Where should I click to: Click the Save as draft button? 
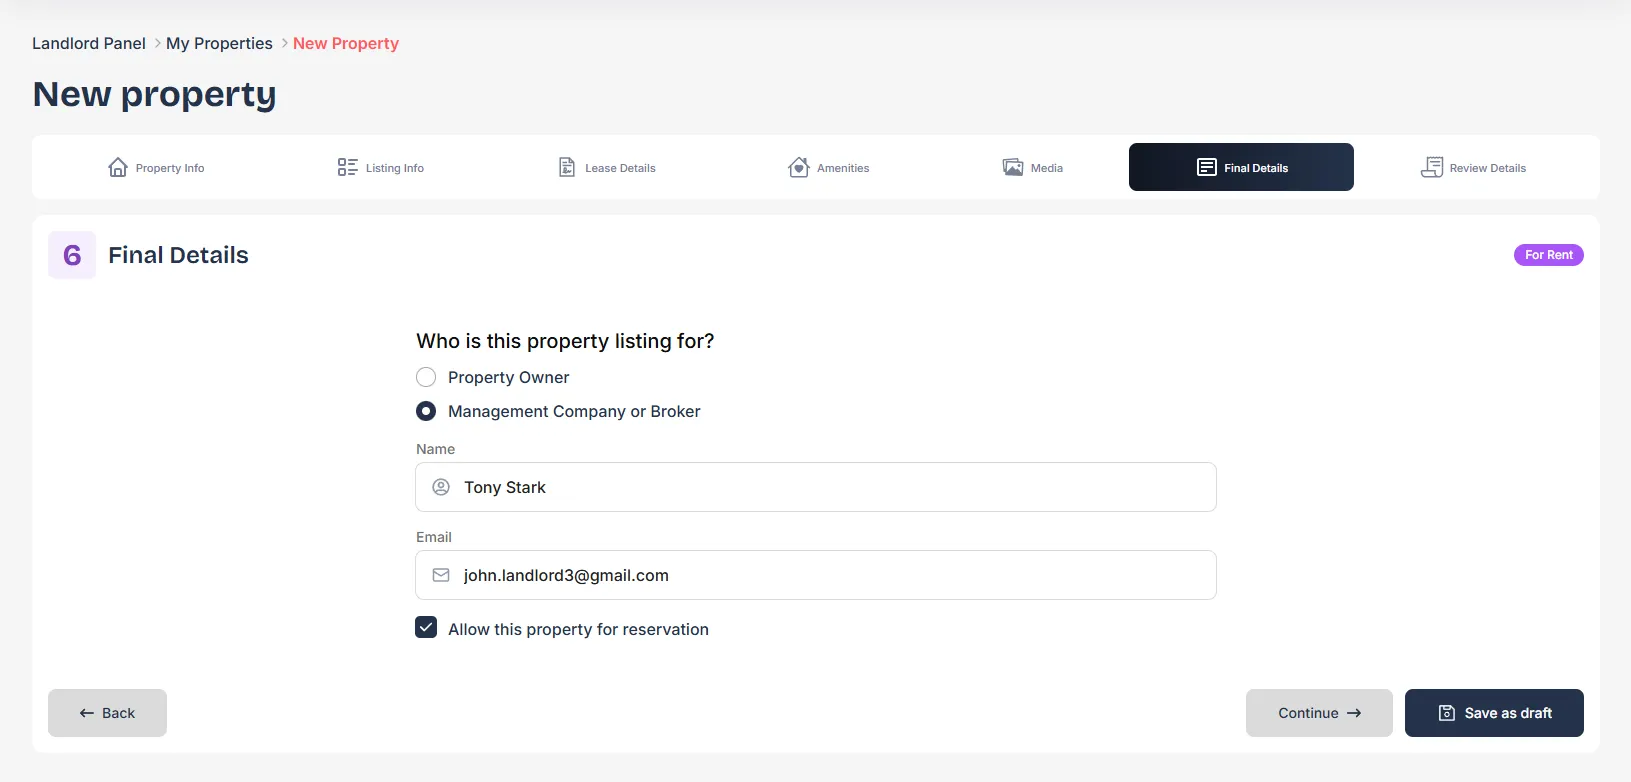(1494, 713)
